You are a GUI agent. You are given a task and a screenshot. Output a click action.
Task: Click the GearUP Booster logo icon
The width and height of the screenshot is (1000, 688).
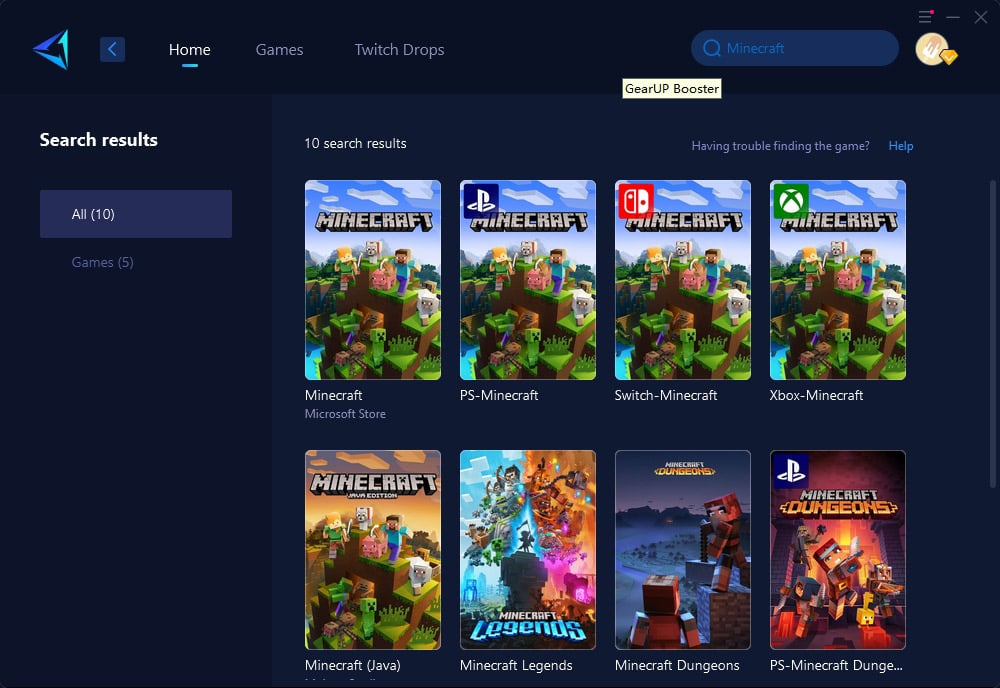coord(51,49)
